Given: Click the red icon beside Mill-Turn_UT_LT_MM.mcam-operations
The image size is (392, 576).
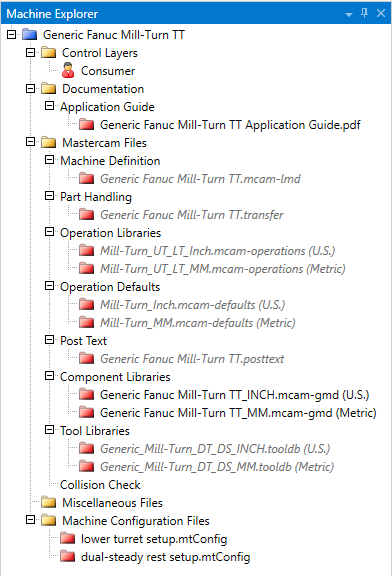Looking at the screenshot, I should coord(87,269).
